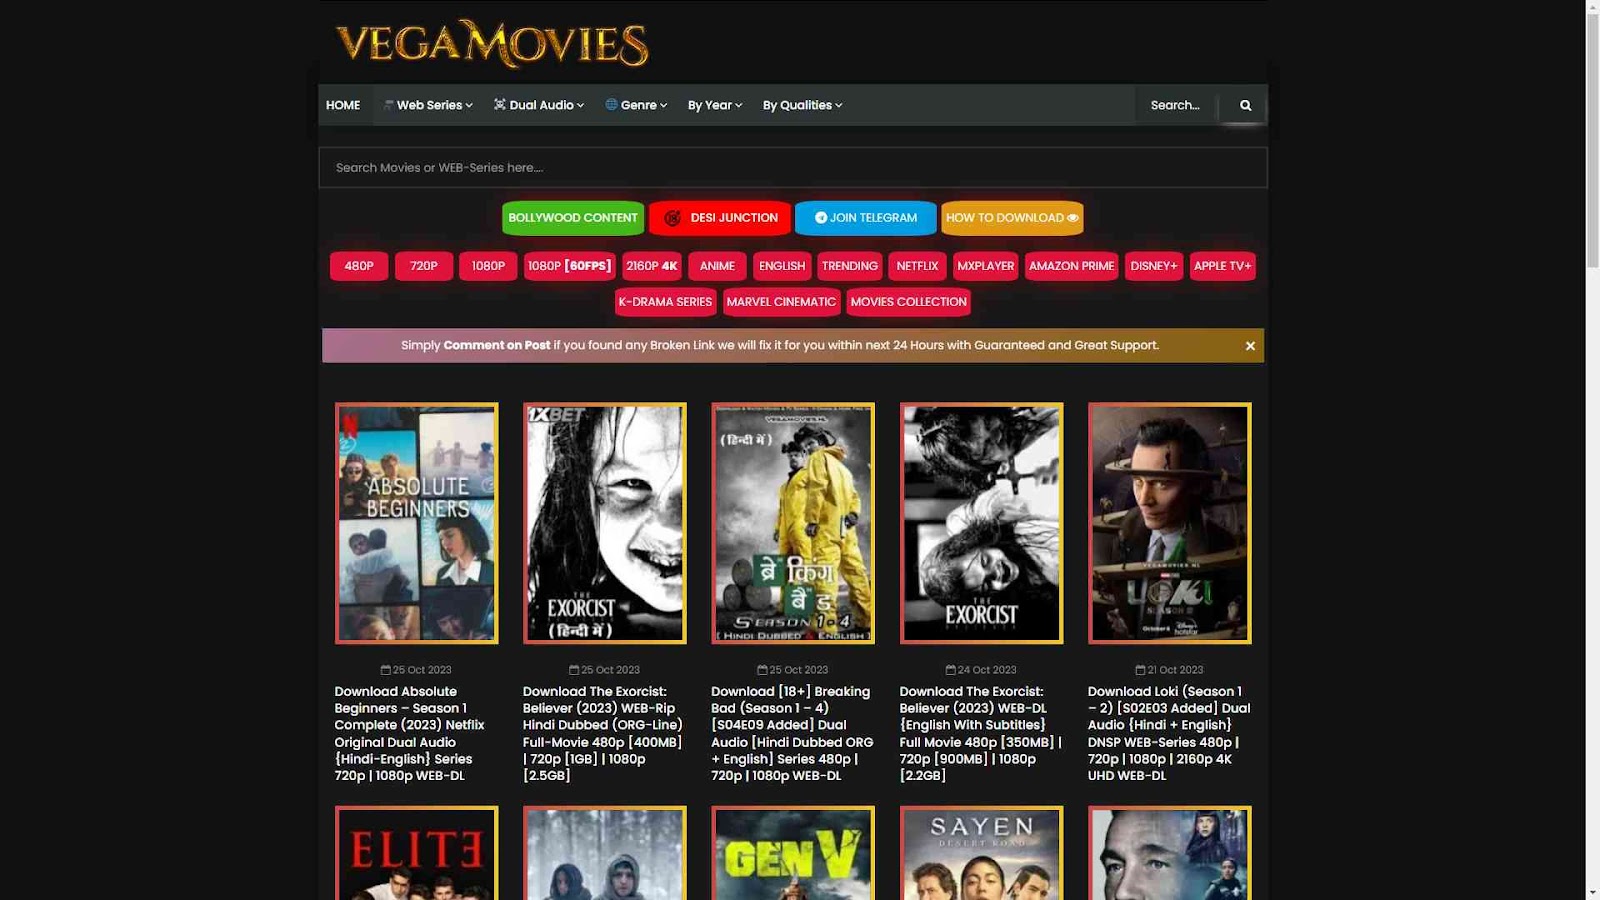The height and width of the screenshot is (900, 1600).
Task: Select the 2160P 4K tag
Action: click(x=652, y=266)
